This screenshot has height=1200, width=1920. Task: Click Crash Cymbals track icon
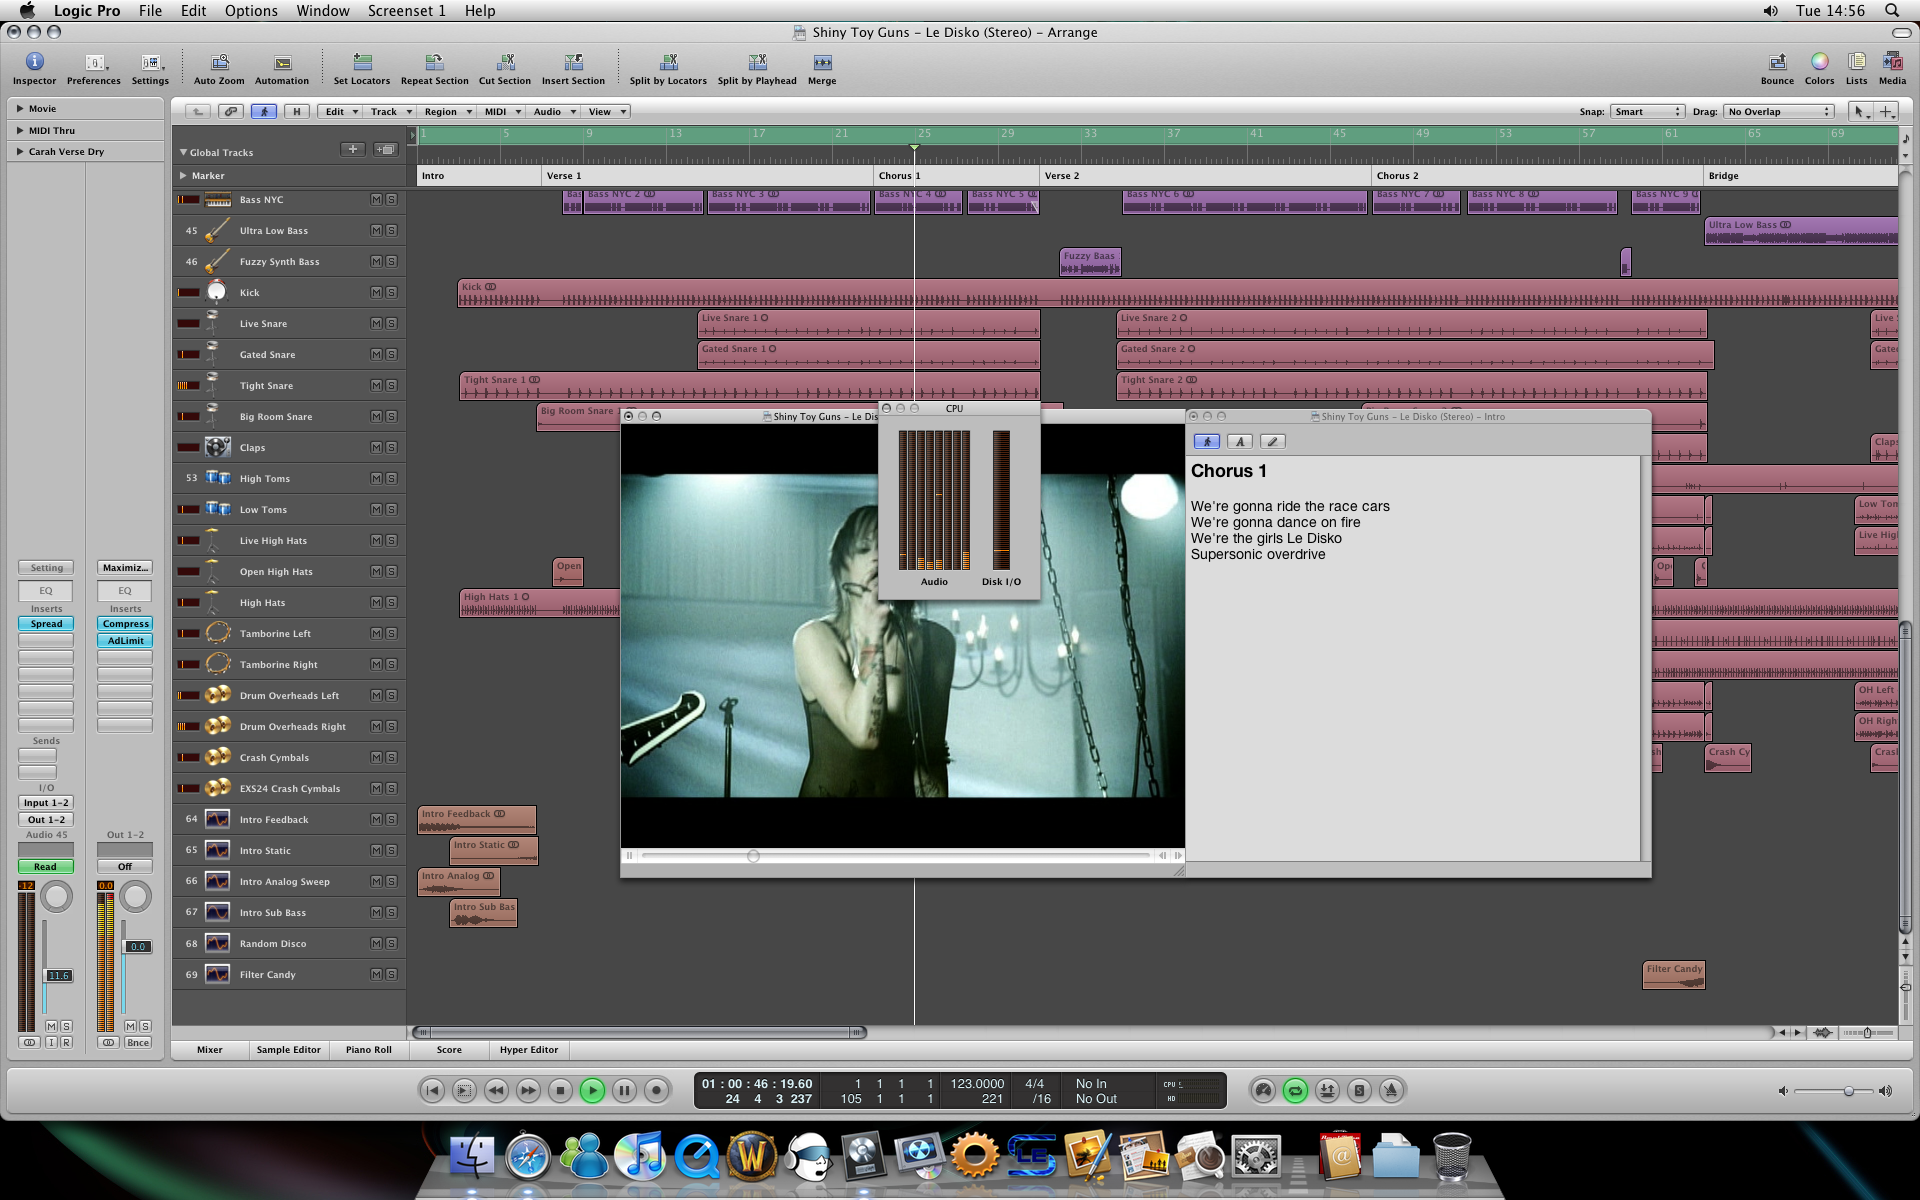217,757
